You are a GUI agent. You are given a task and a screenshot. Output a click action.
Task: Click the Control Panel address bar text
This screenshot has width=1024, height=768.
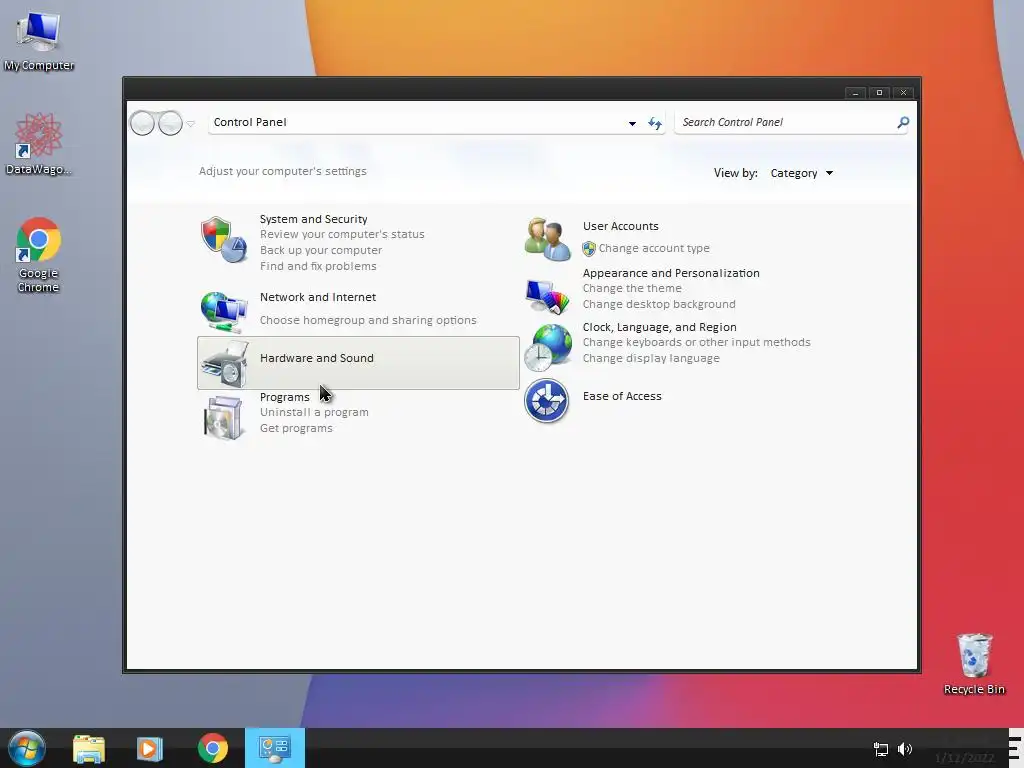pos(250,122)
